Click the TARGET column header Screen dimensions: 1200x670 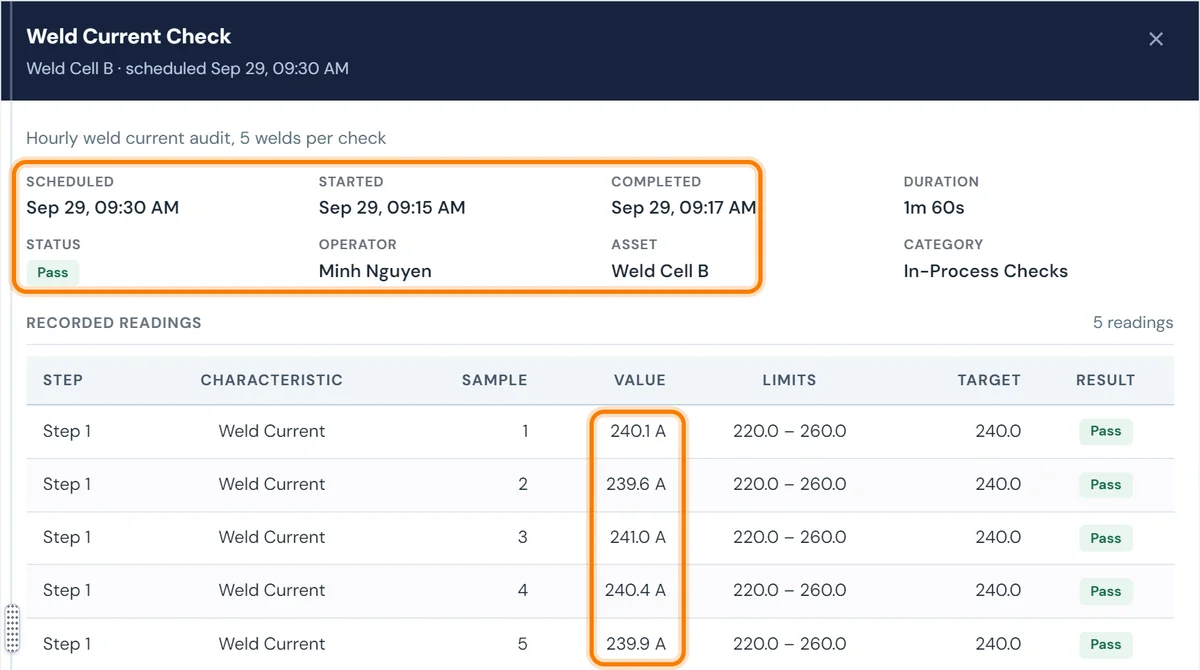[x=989, y=380]
